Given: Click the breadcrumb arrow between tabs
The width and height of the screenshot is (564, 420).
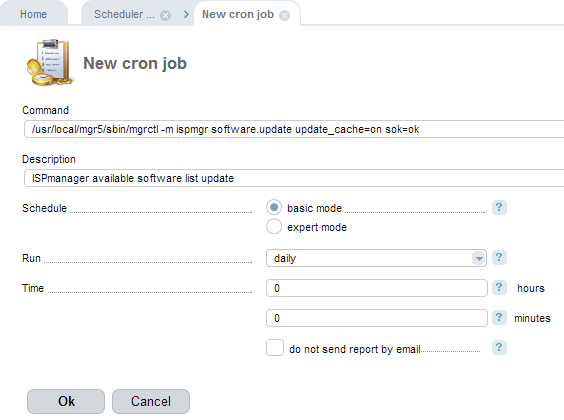Looking at the screenshot, I should click(x=186, y=14).
